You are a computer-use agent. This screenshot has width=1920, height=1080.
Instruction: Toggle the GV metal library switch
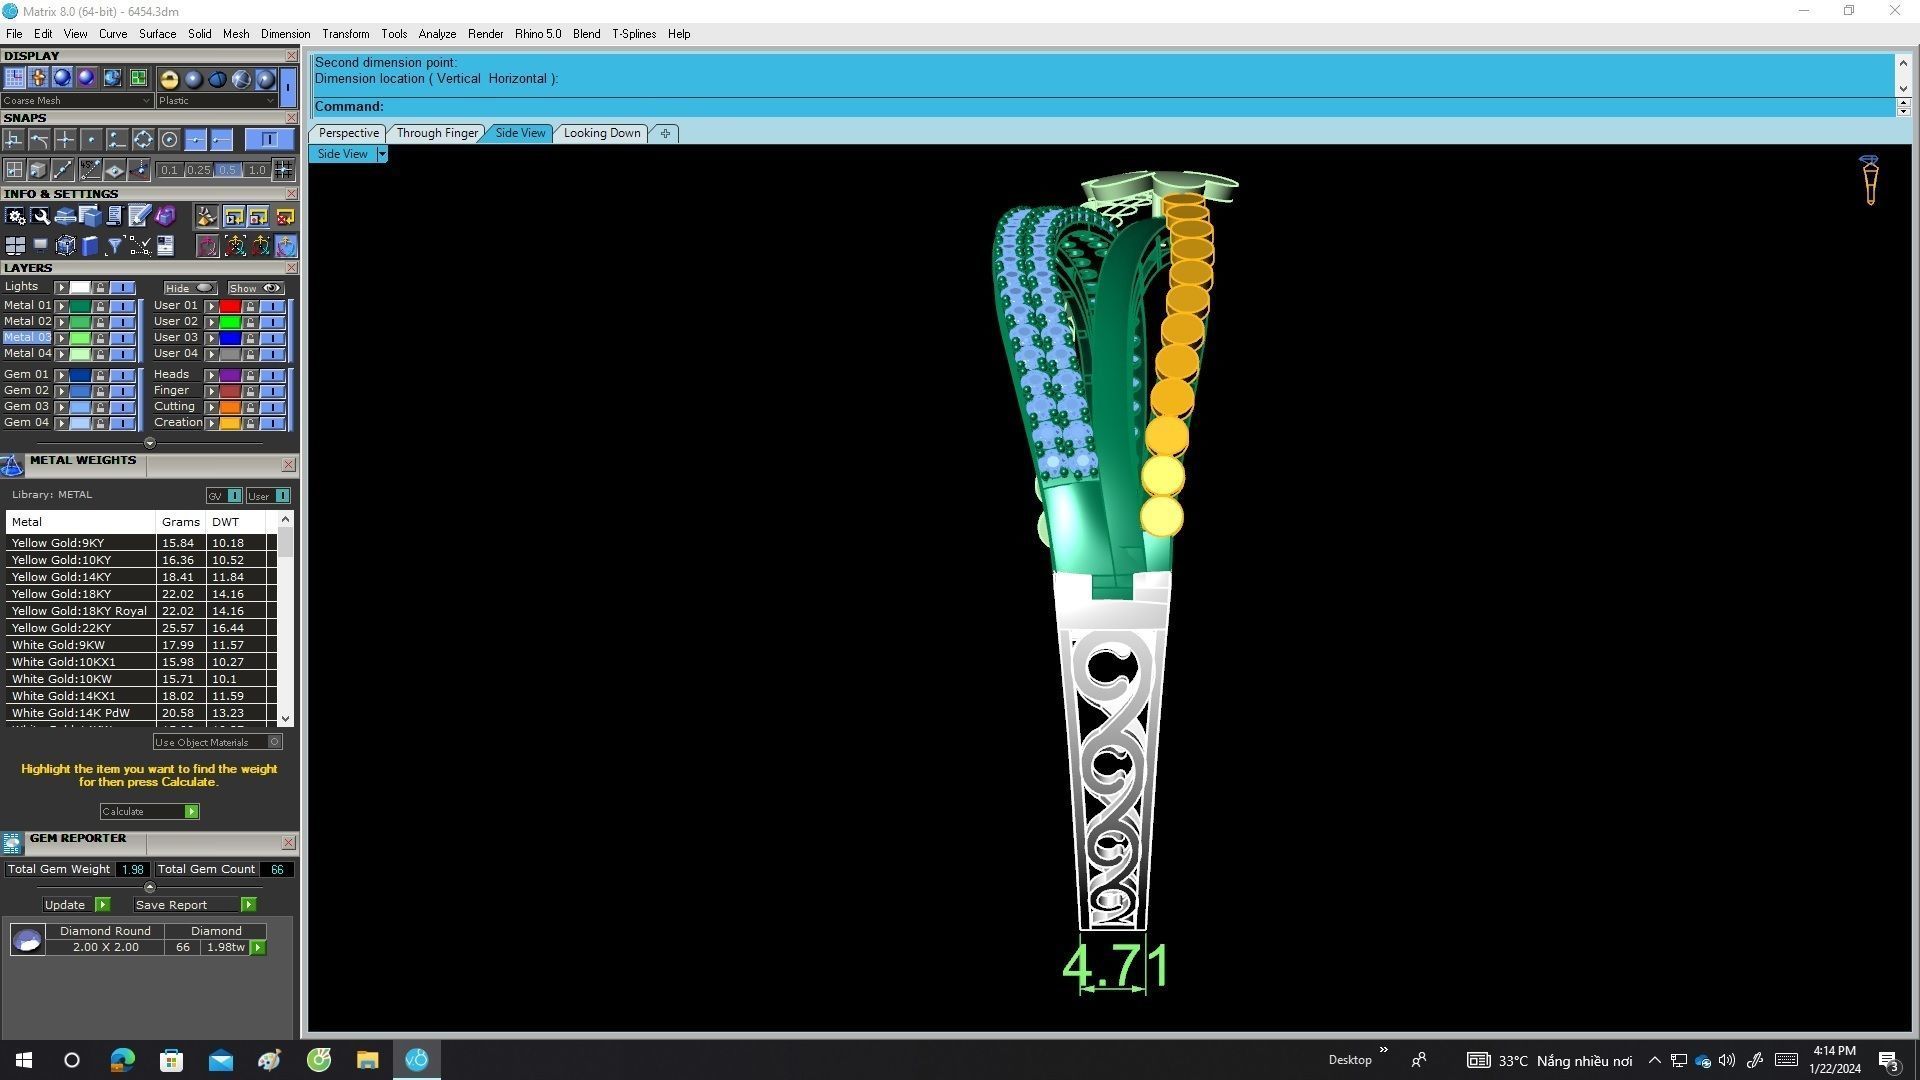pyautogui.click(x=234, y=496)
